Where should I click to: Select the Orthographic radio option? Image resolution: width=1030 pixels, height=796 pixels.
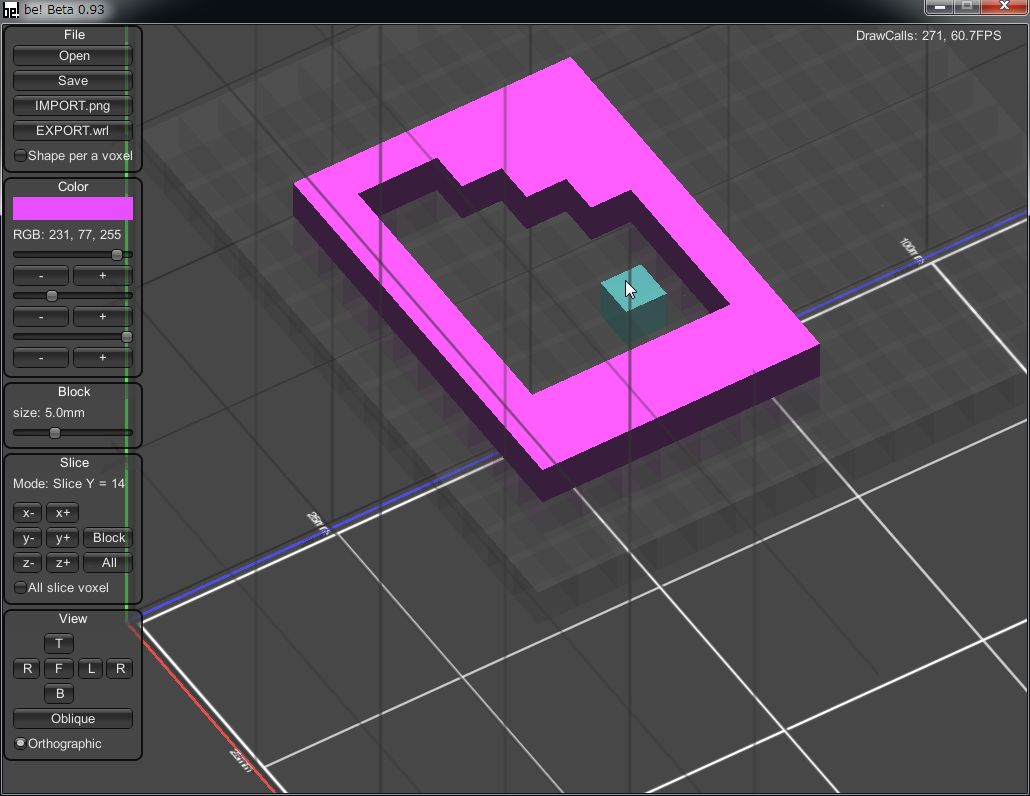click(x=21, y=744)
